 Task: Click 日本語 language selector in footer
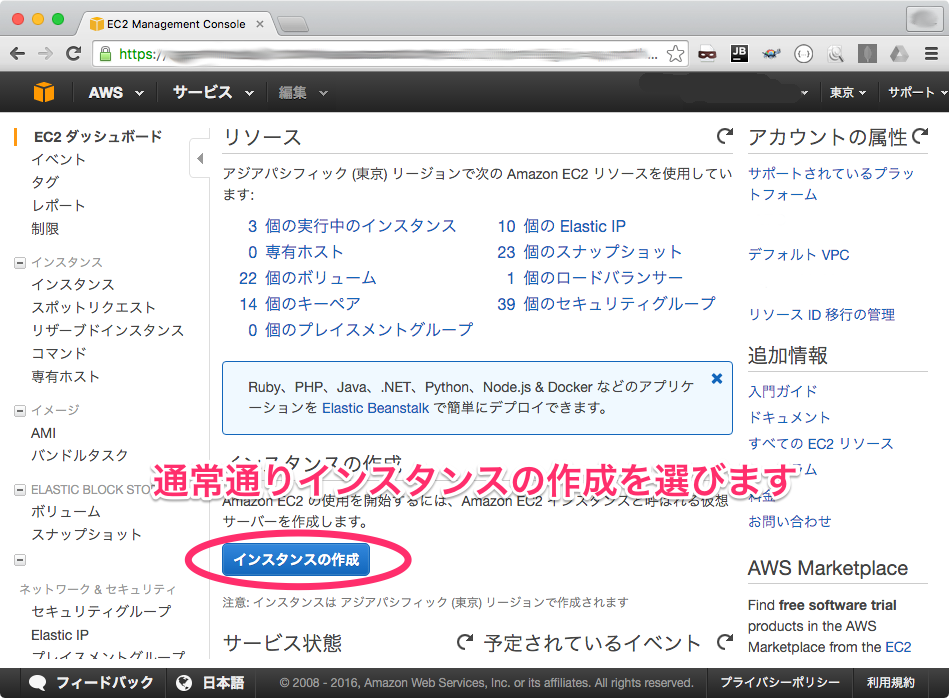point(223,683)
